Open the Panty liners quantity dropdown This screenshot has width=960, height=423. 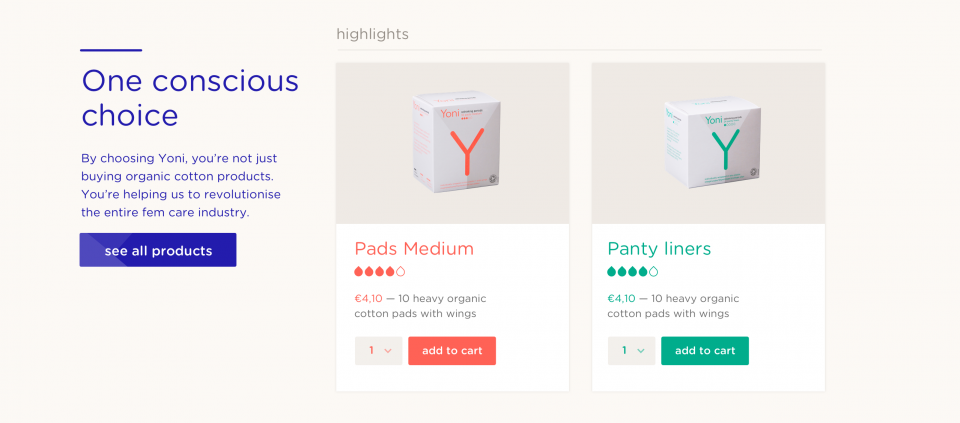click(631, 351)
